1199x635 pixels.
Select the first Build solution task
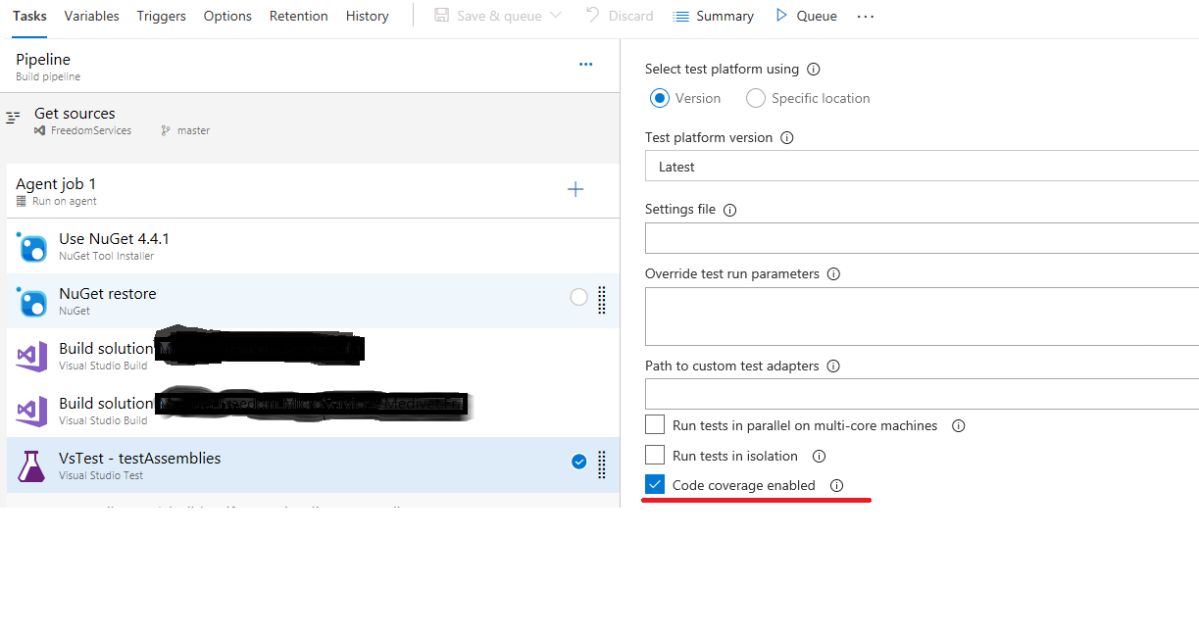(313, 356)
